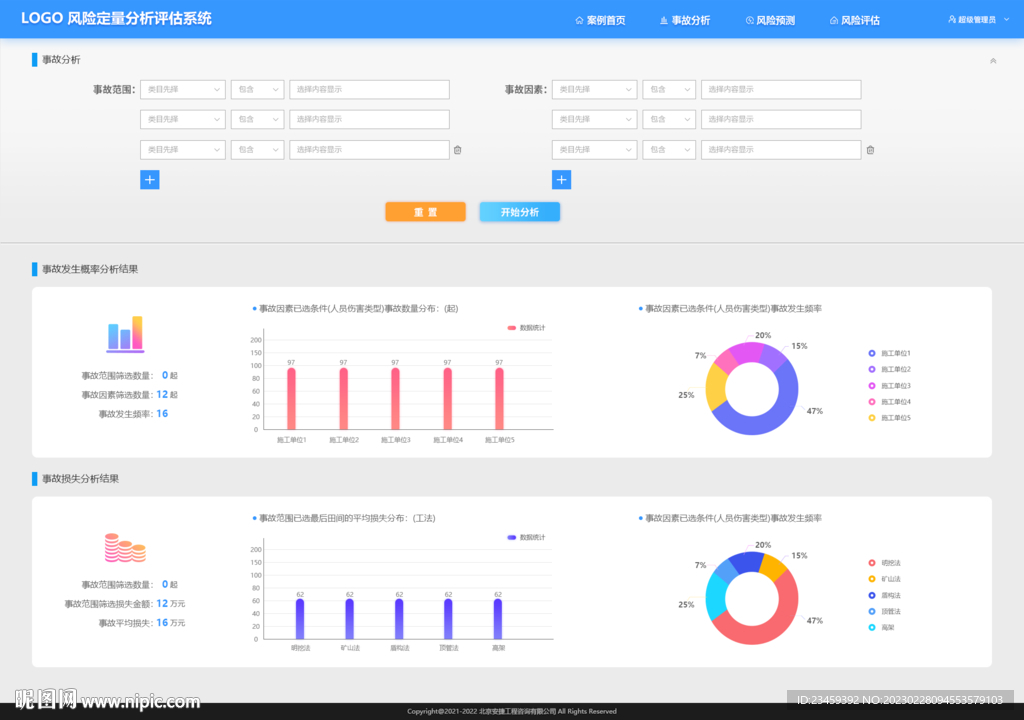Viewport: 1024px width, 720px height.
Task: Click the blue plus icon under 事故因素
Action: coord(561,180)
